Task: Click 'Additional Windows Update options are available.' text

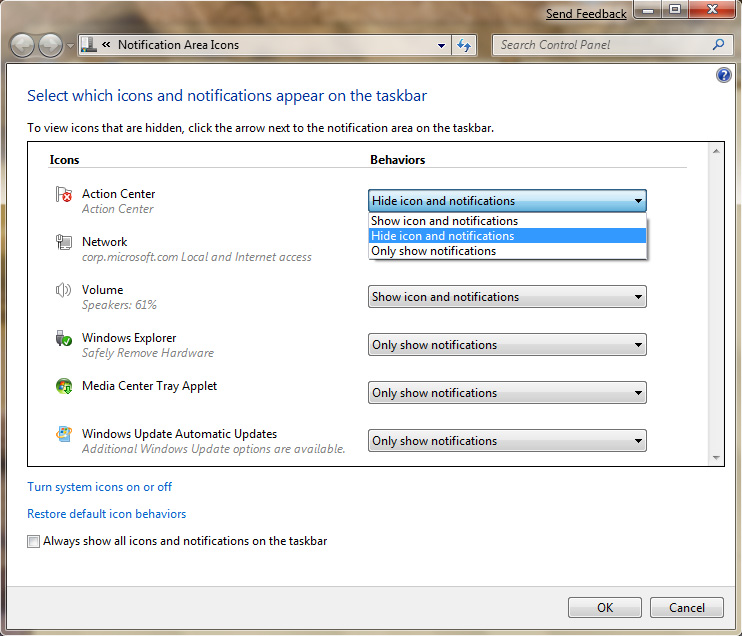Action: [x=213, y=449]
